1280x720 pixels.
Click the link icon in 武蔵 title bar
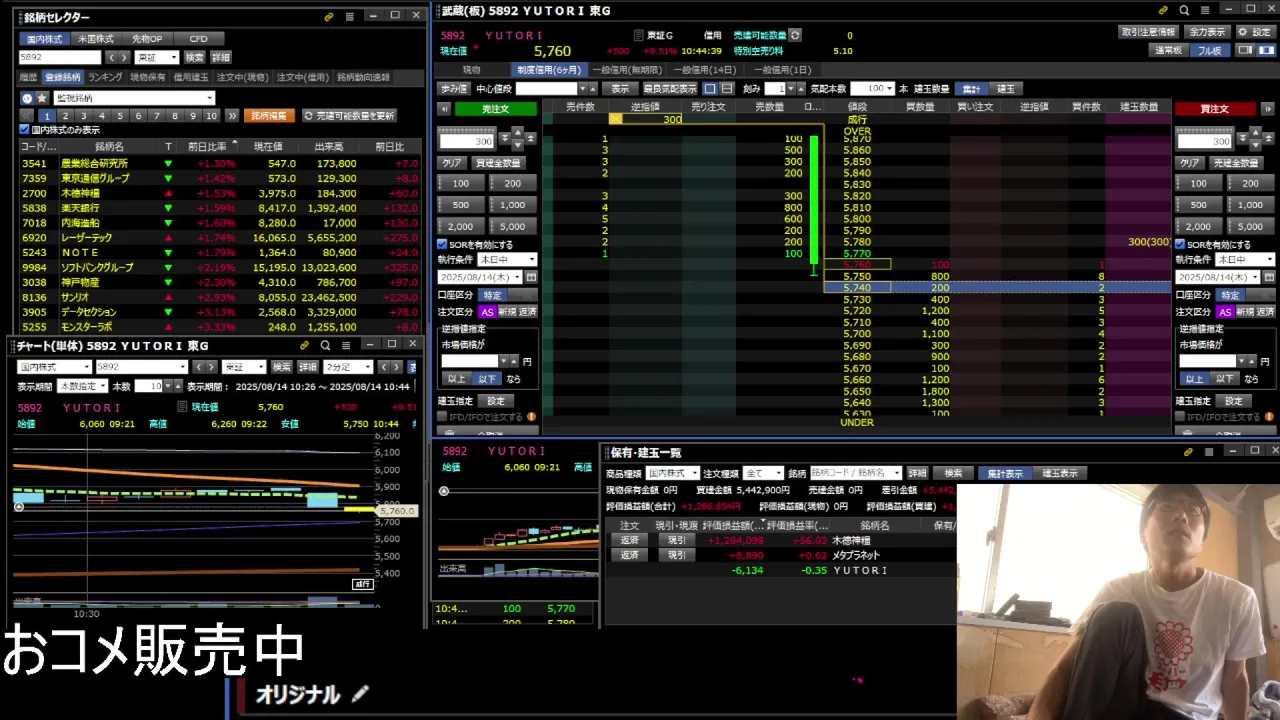coord(1163,10)
